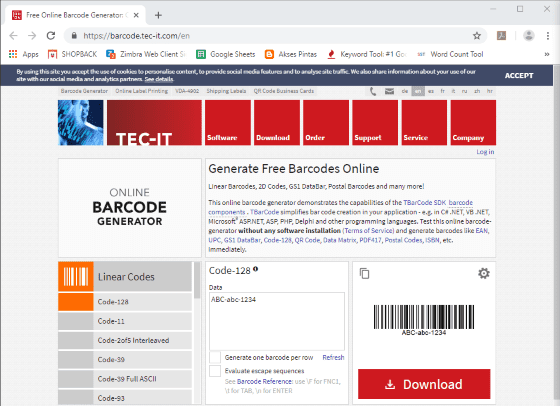Download the generated barcode
Viewport: 560px width, 406px height.
pyautogui.click(x=424, y=384)
